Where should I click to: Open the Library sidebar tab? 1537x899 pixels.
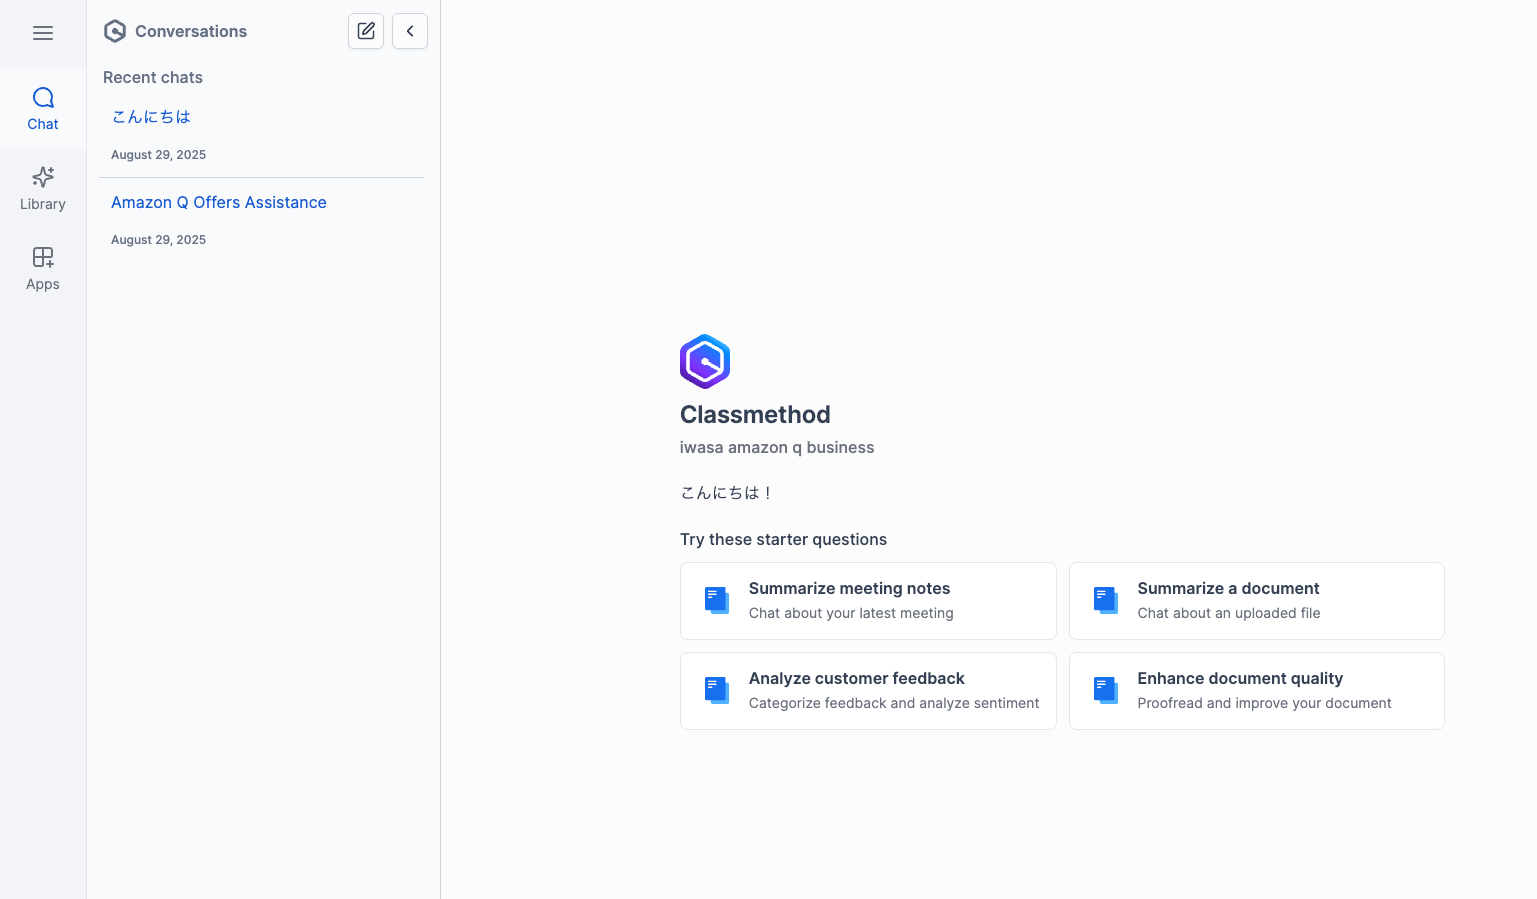coord(43,189)
